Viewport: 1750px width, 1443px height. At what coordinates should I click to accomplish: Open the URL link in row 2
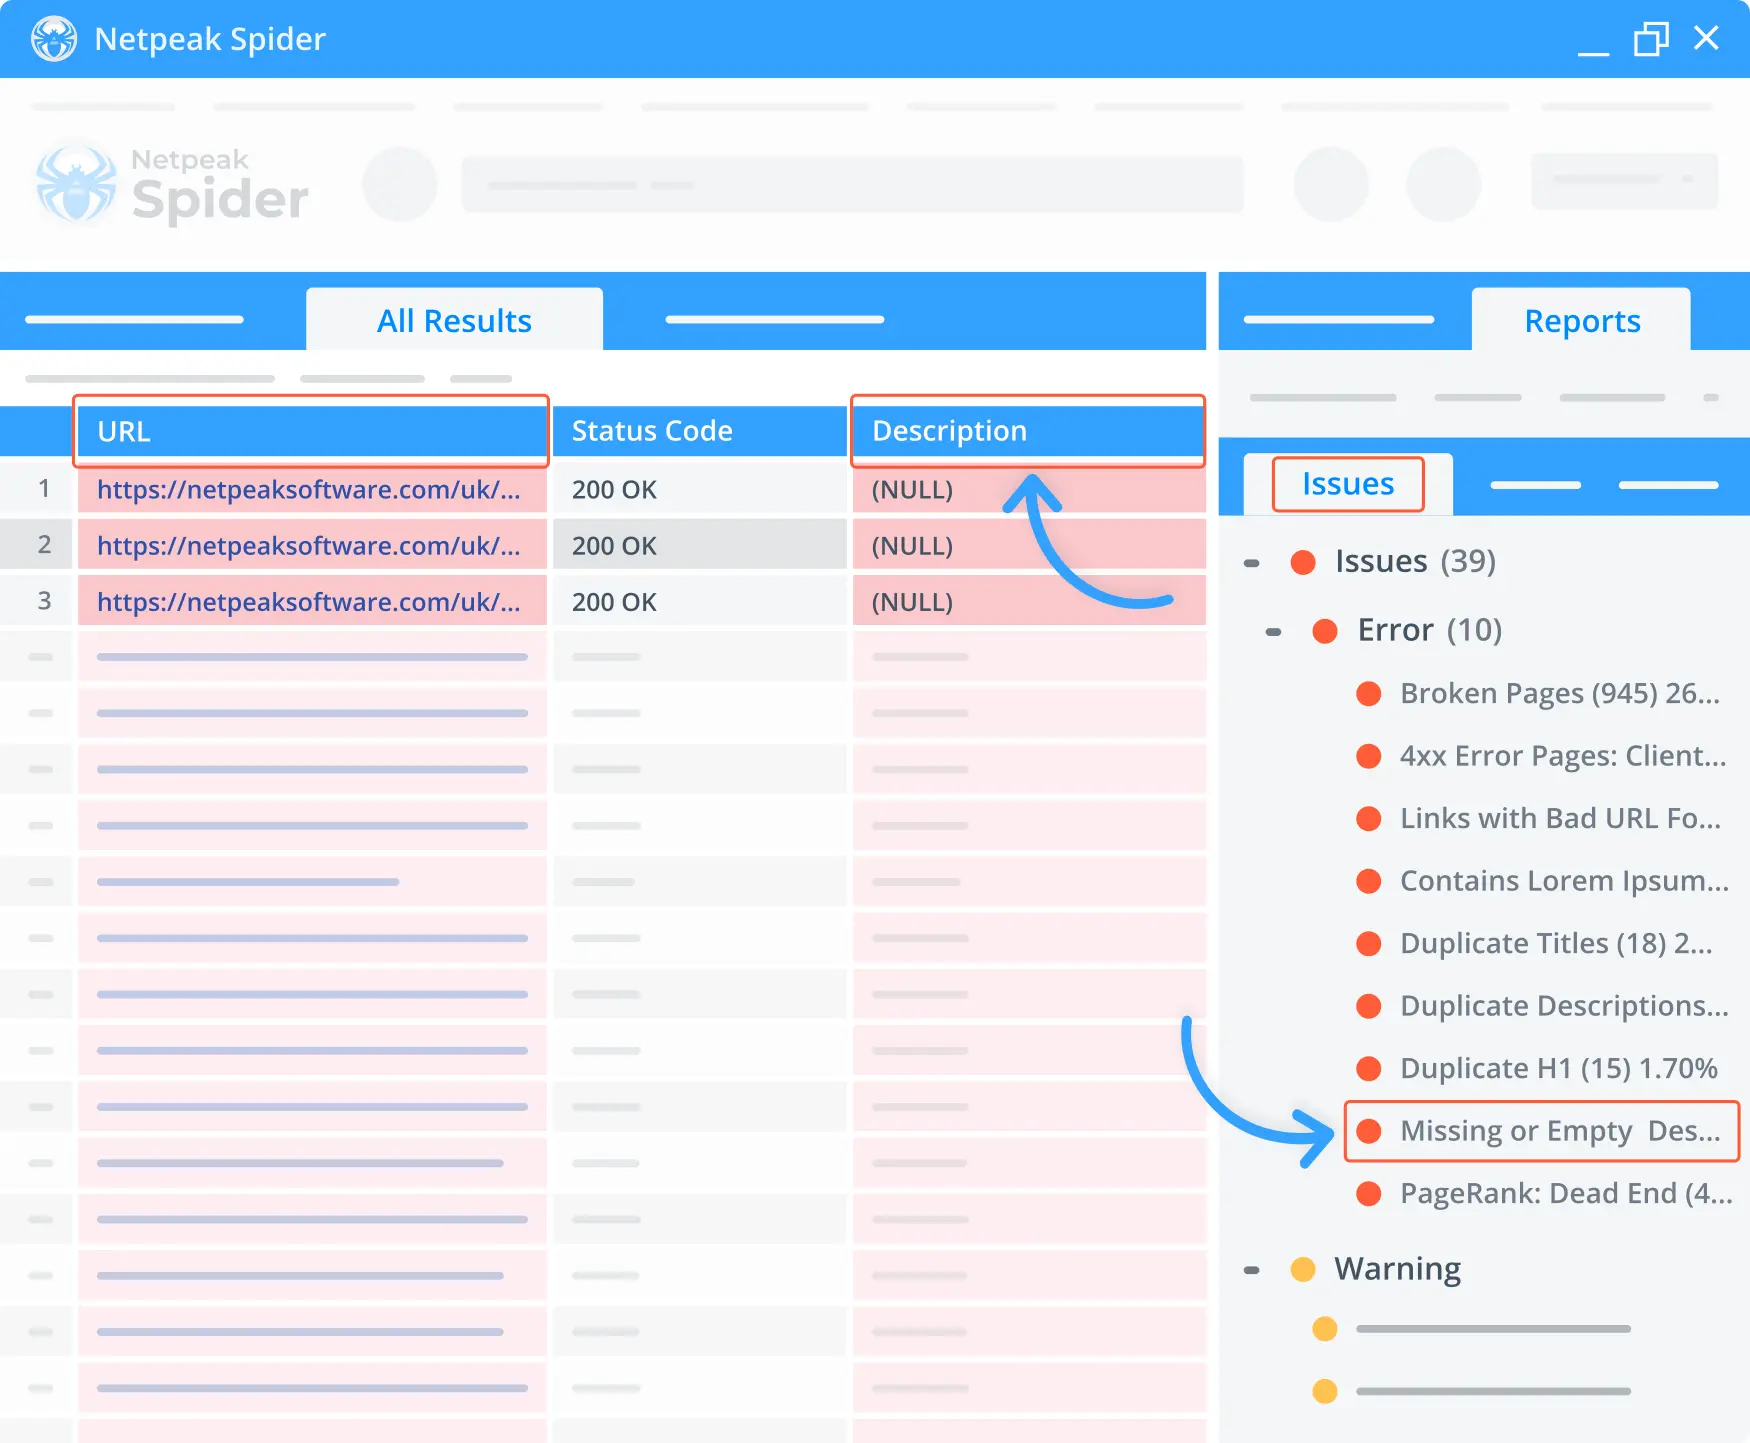309,546
